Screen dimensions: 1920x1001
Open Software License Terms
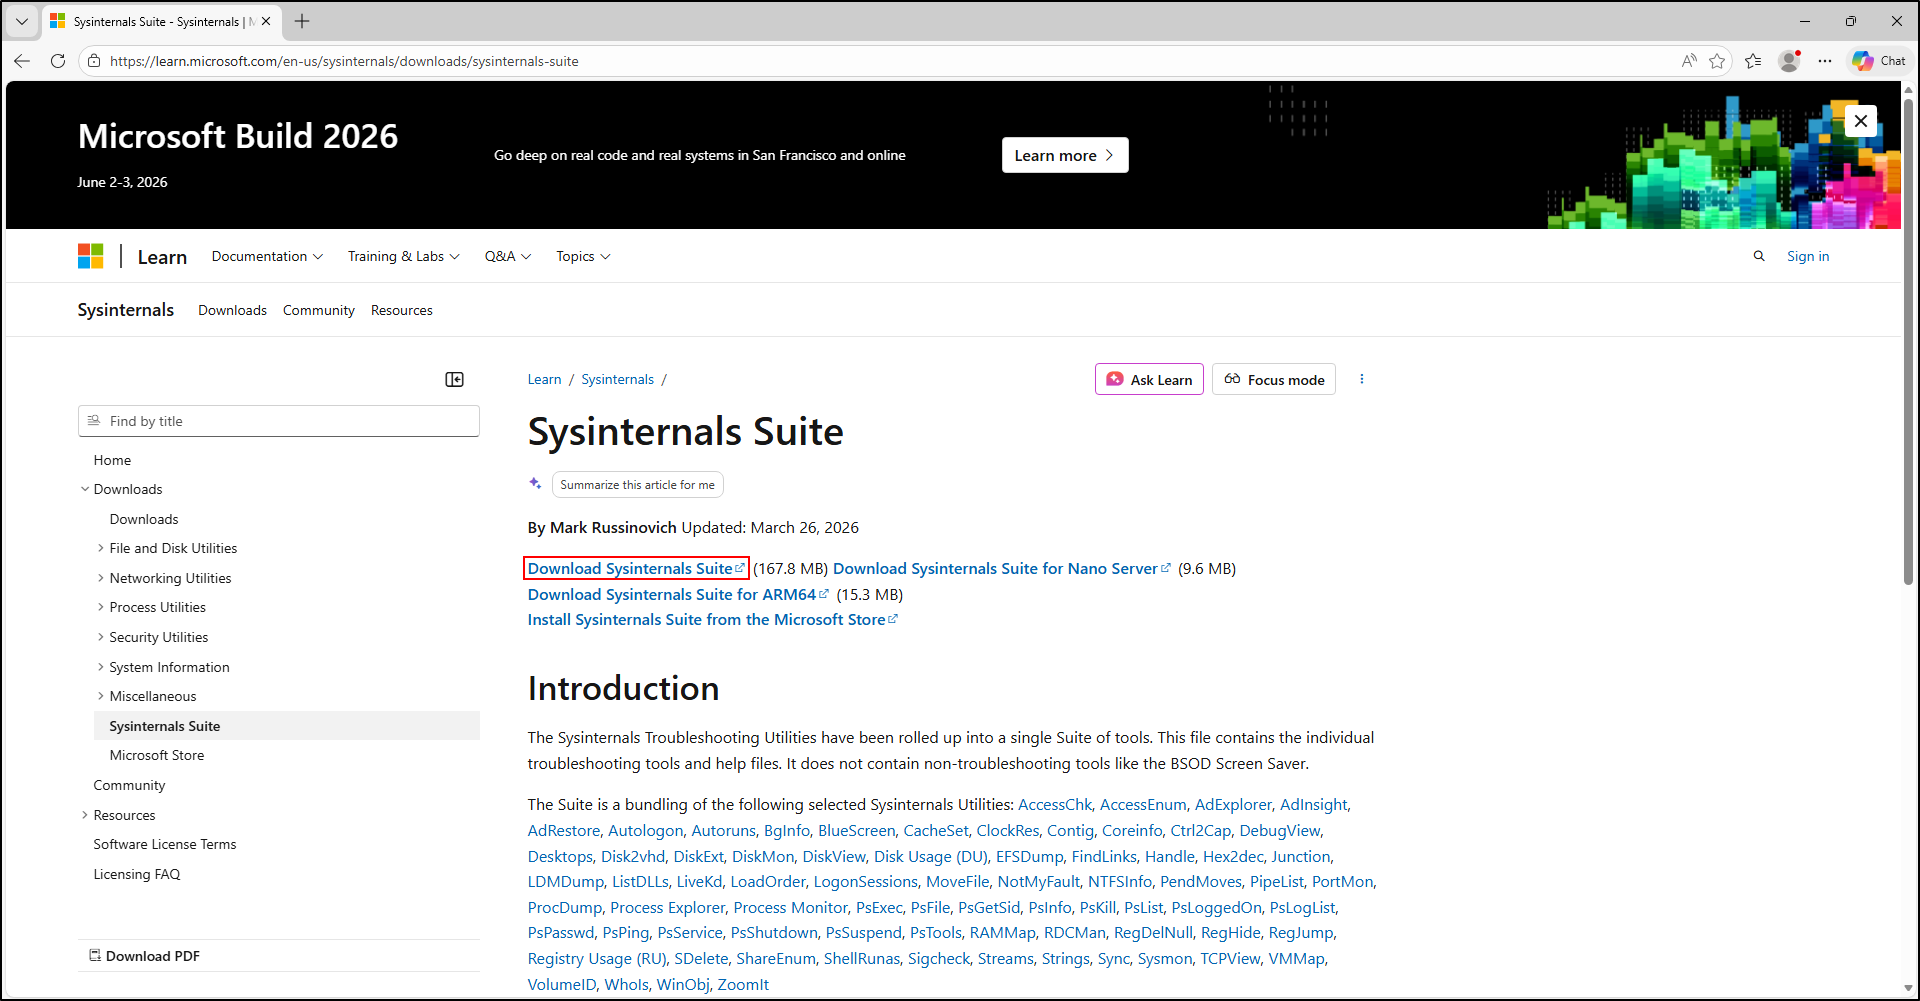[x=165, y=844]
